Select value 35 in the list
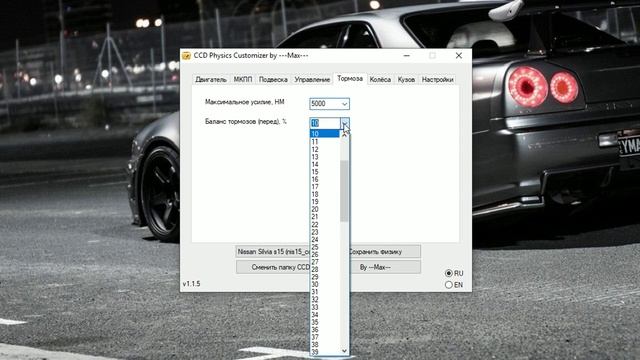 click(x=325, y=322)
